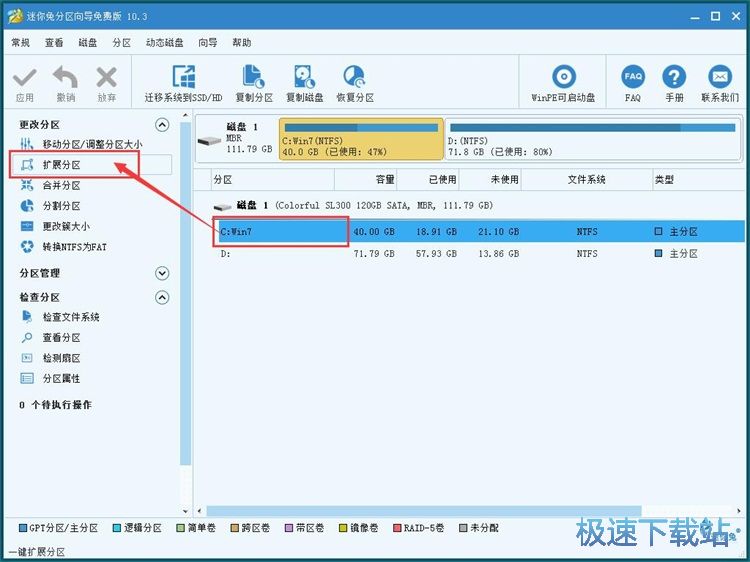Open WinPE可启动盘 creator
Image resolution: width=750 pixels, height=562 pixels.
click(x=563, y=78)
